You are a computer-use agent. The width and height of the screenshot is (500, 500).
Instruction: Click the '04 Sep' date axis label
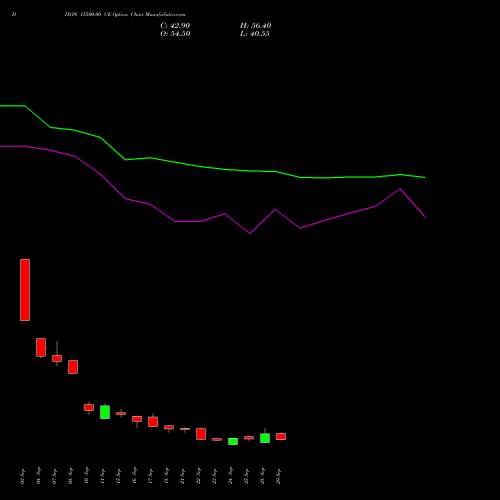[x=39, y=475]
